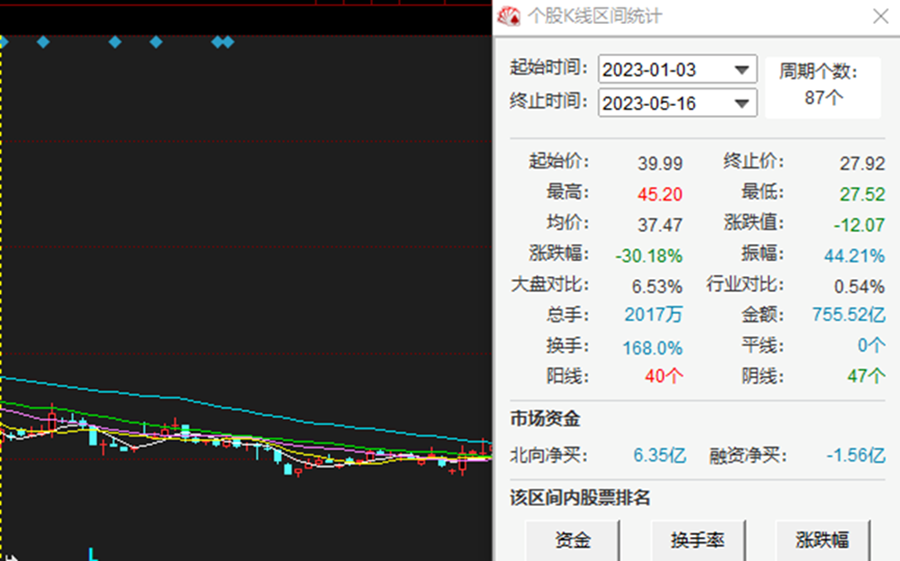Click the rightmost blue diamond event marker
900x561 pixels.
pos(228,42)
